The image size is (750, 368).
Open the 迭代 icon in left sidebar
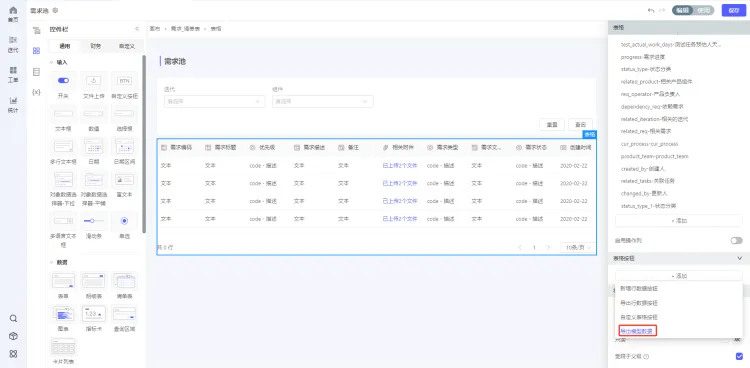(13, 40)
